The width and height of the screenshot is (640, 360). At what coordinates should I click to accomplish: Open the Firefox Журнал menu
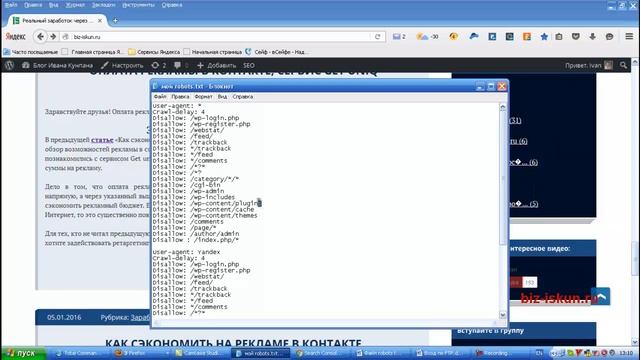(x=75, y=5)
